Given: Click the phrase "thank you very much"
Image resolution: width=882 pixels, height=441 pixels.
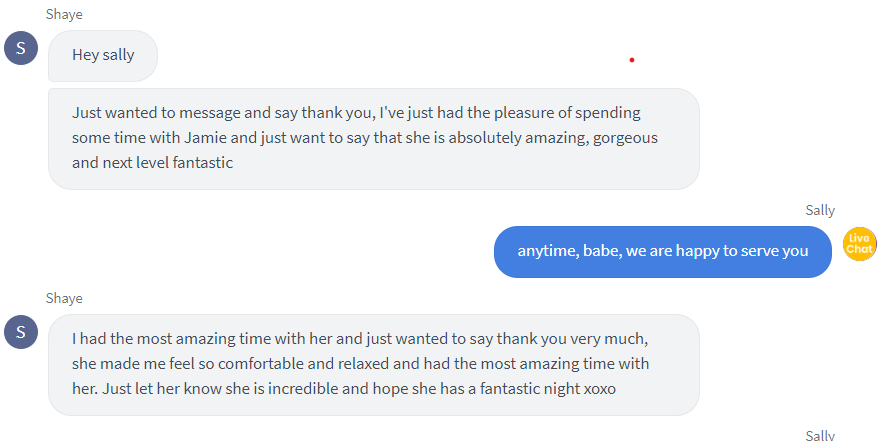Looking at the screenshot, I should [x=572, y=340].
